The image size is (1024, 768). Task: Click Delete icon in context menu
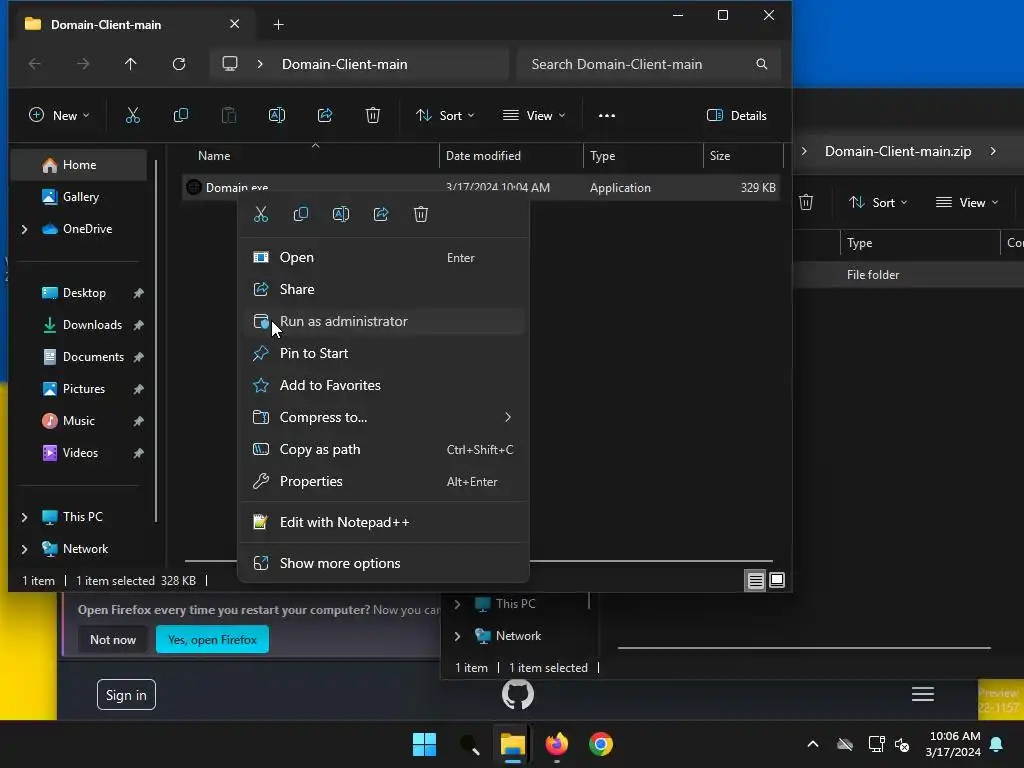click(421, 214)
